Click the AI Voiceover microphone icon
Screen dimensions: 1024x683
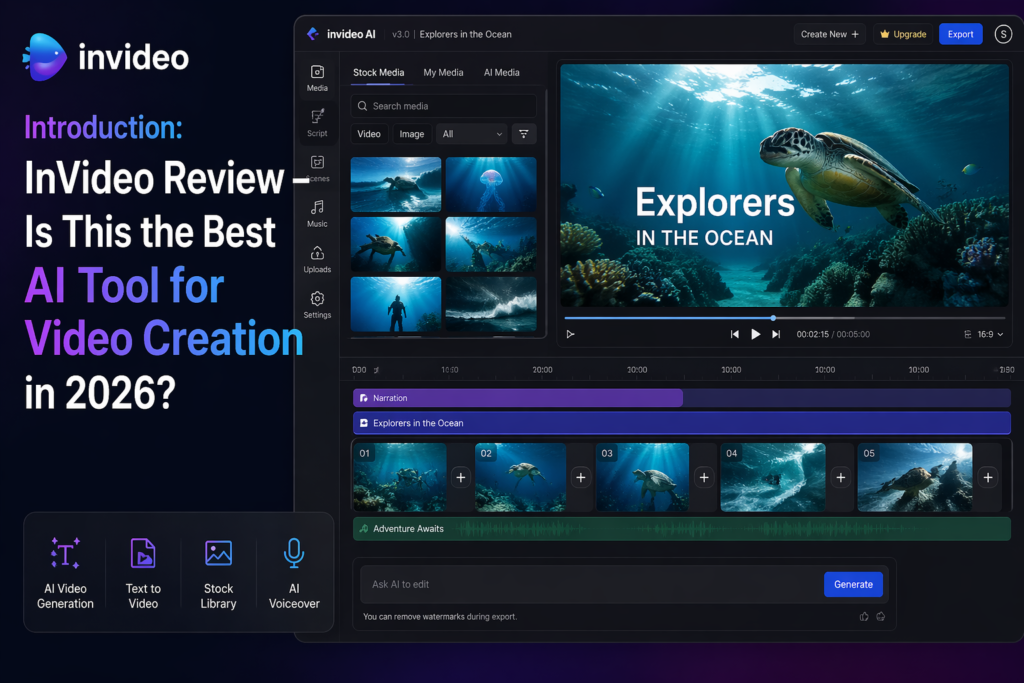click(294, 553)
